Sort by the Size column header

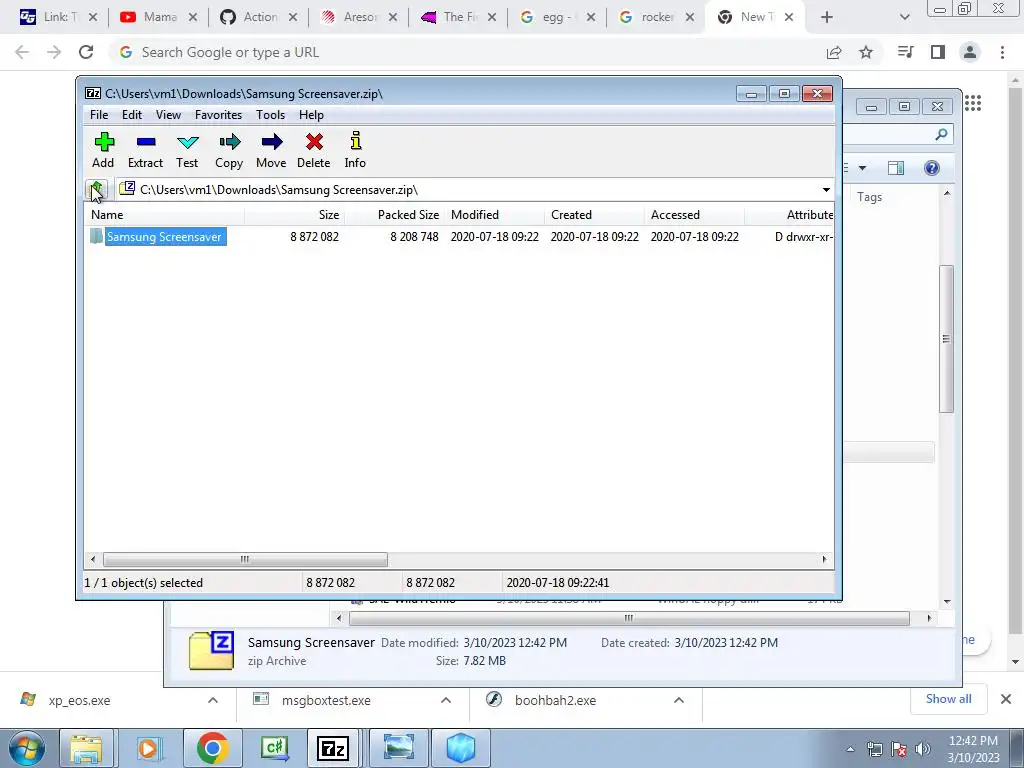click(295, 215)
